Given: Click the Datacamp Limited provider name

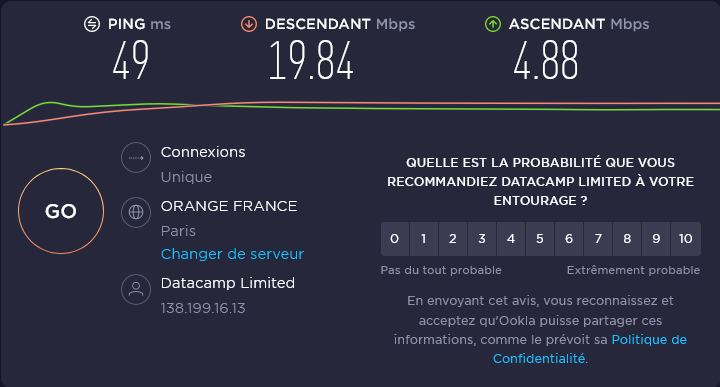Looking at the screenshot, I should click(x=228, y=283).
